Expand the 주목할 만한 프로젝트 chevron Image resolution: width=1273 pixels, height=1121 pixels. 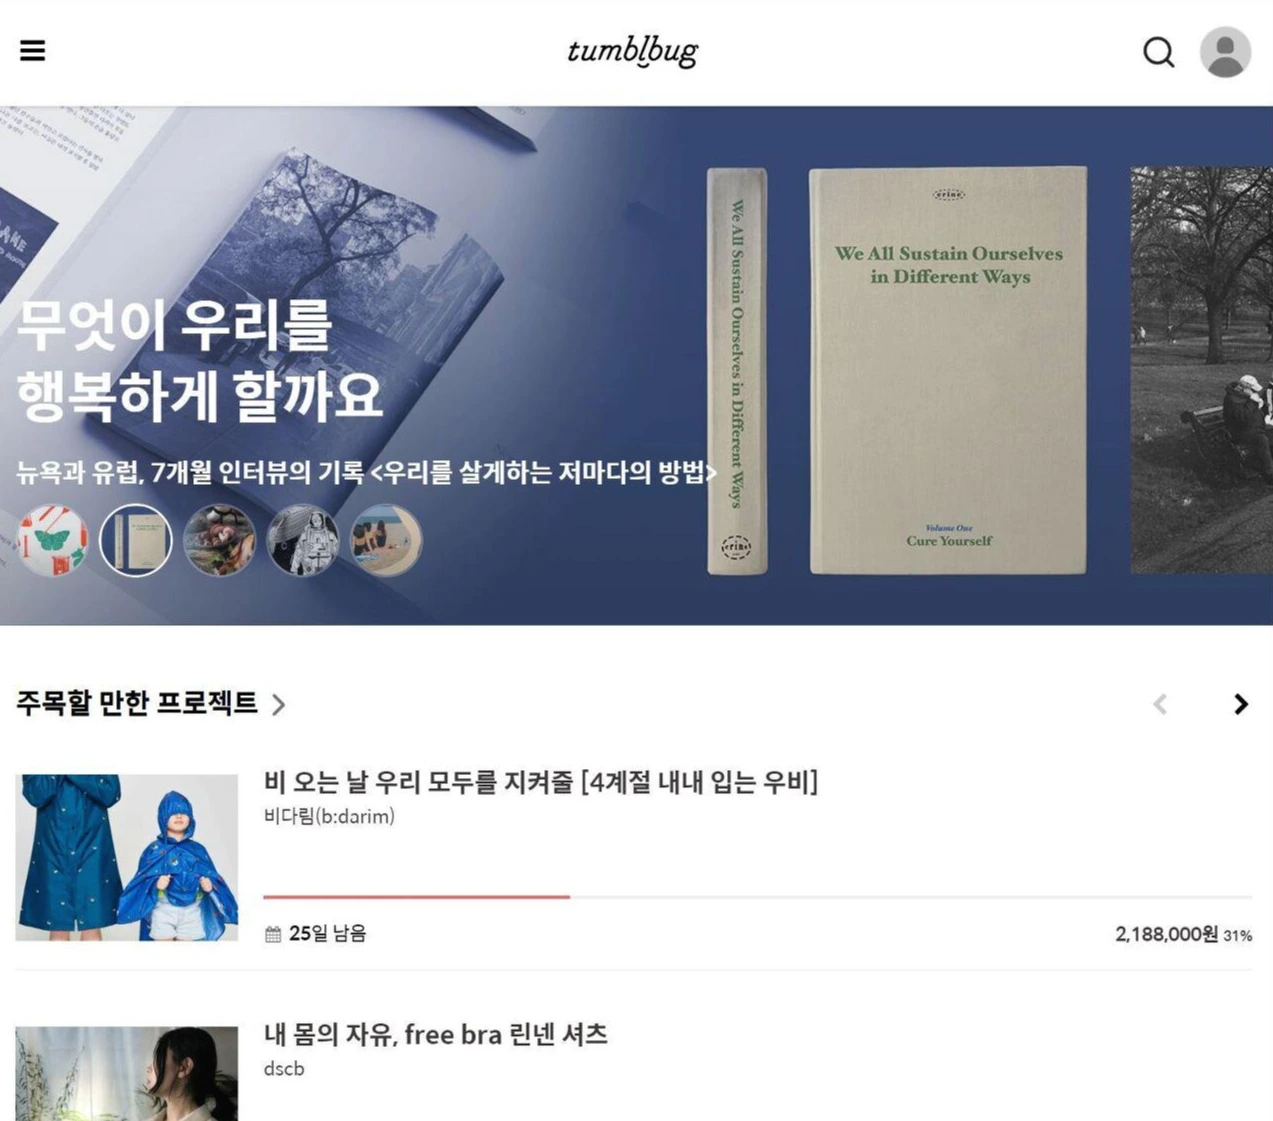[278, 704]
